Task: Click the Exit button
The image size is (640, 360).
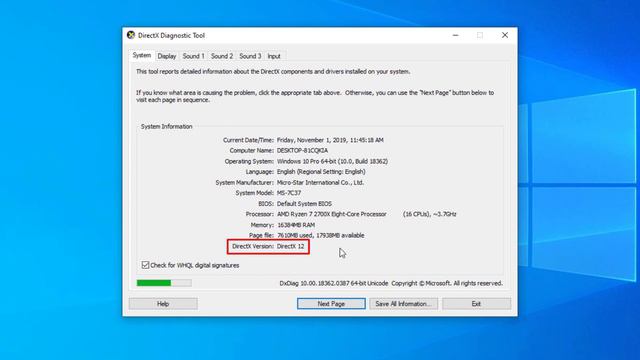Action: pyautogui.click(x=476, y=304)
